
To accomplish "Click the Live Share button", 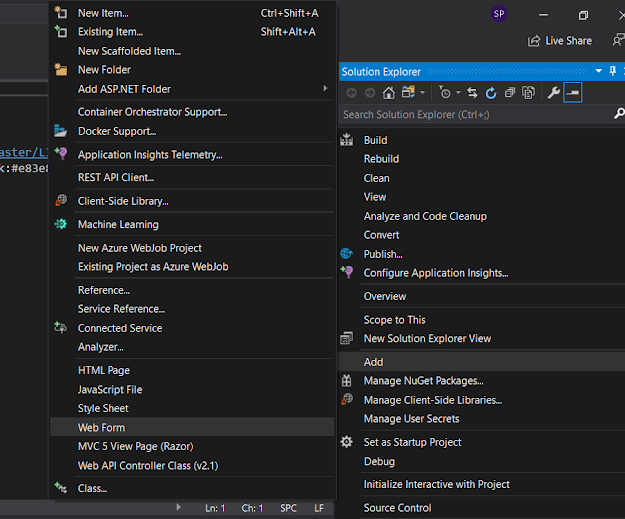I will pyautogui.click(x=560, y=41).
